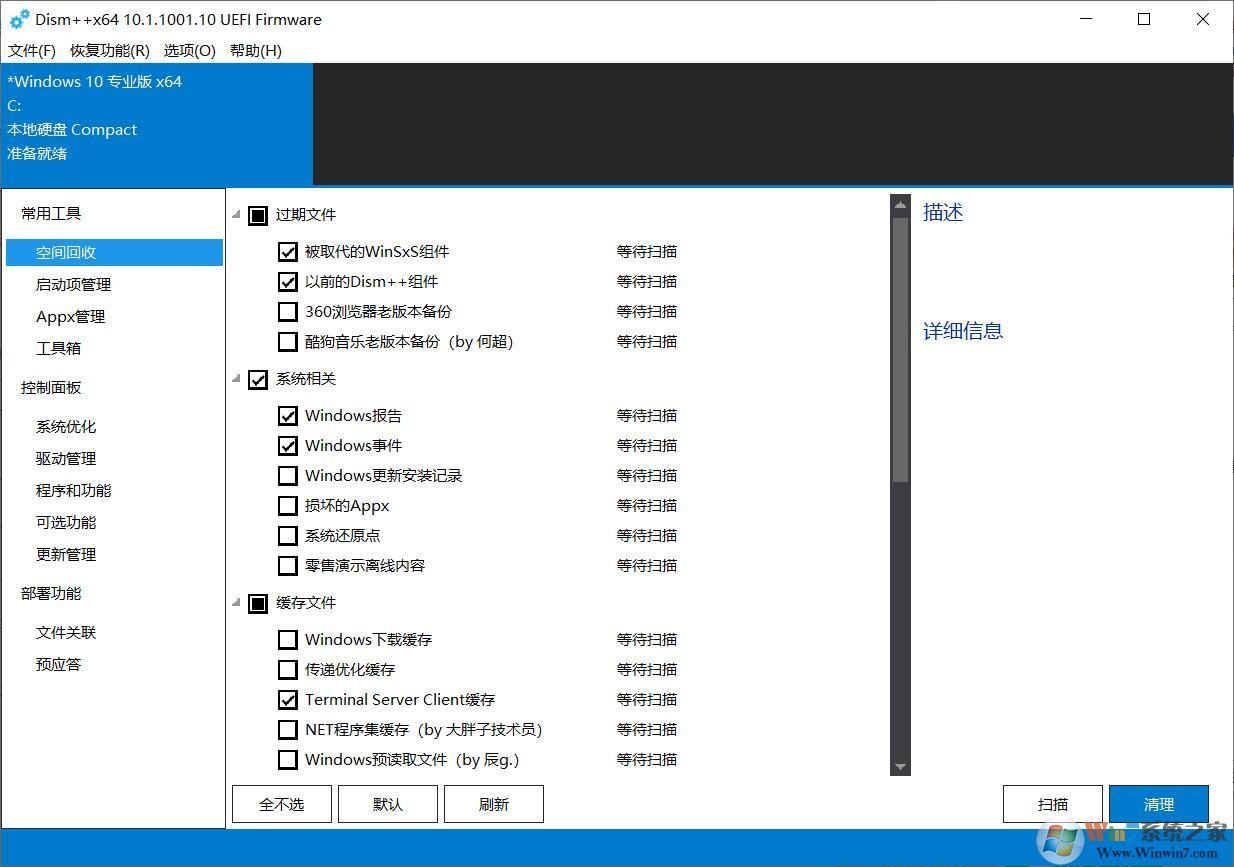Select 驱动管理 in the sidebar
1234x867 pixels.
(x=67, y=458)
